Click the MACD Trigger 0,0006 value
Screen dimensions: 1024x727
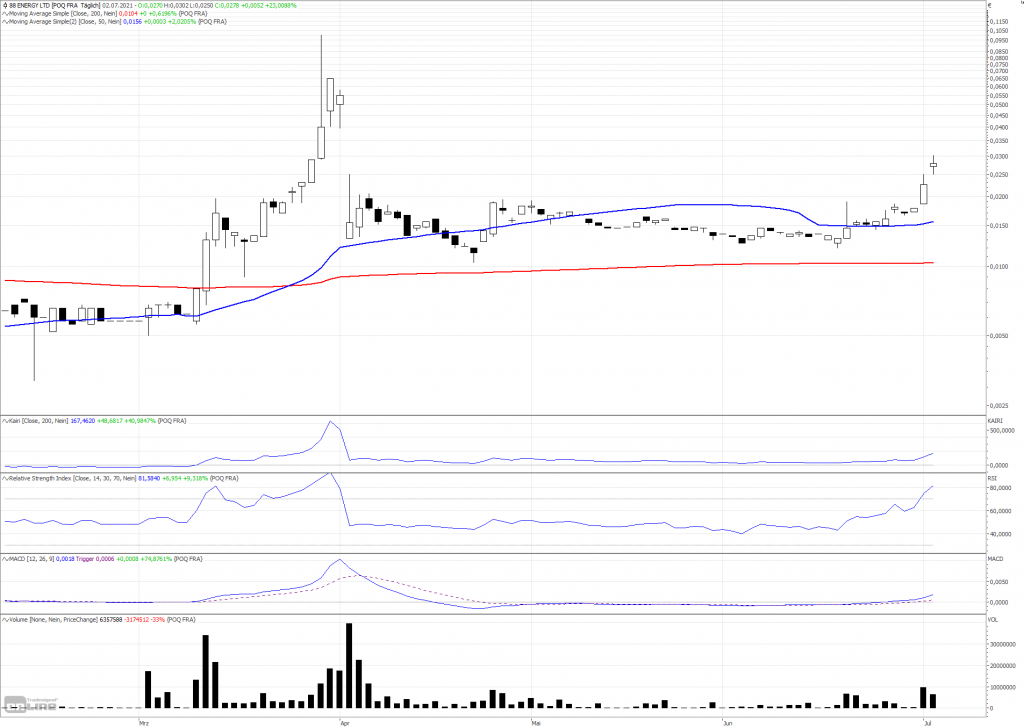[95, 559]
